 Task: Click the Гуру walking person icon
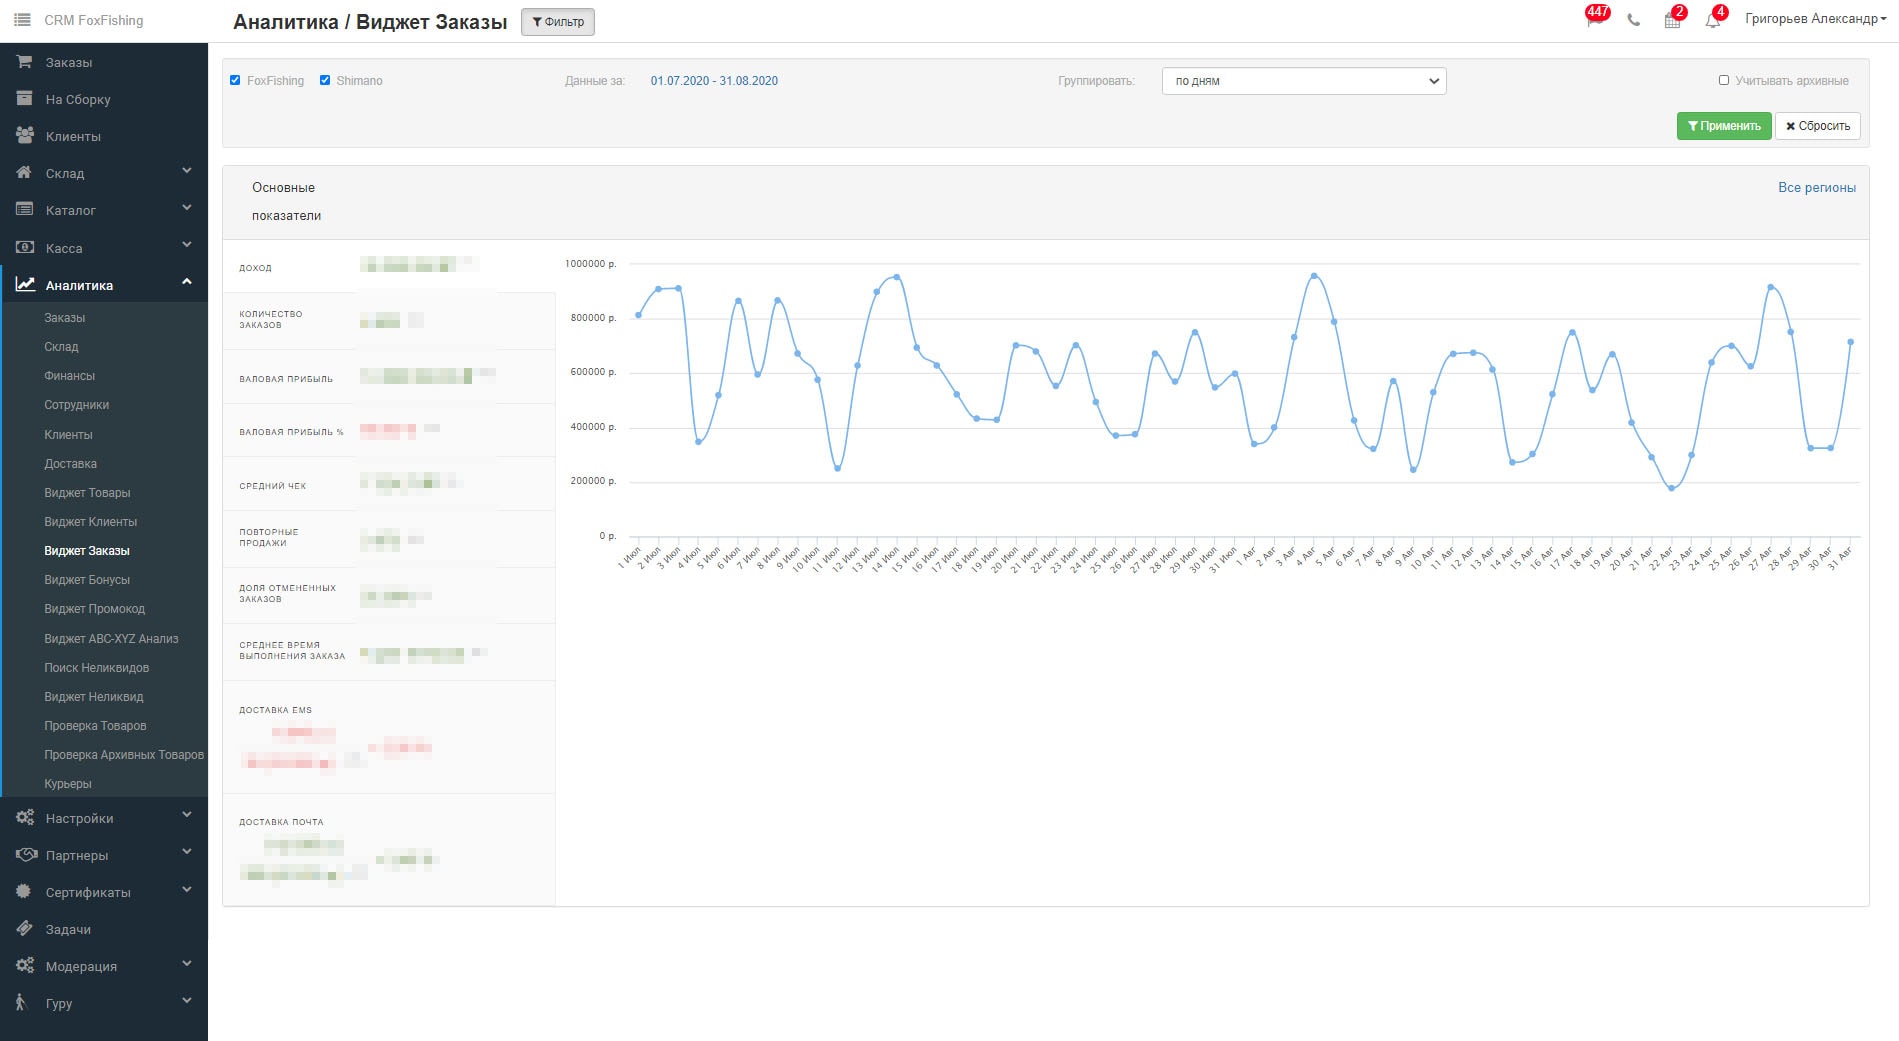[21, 1002]
